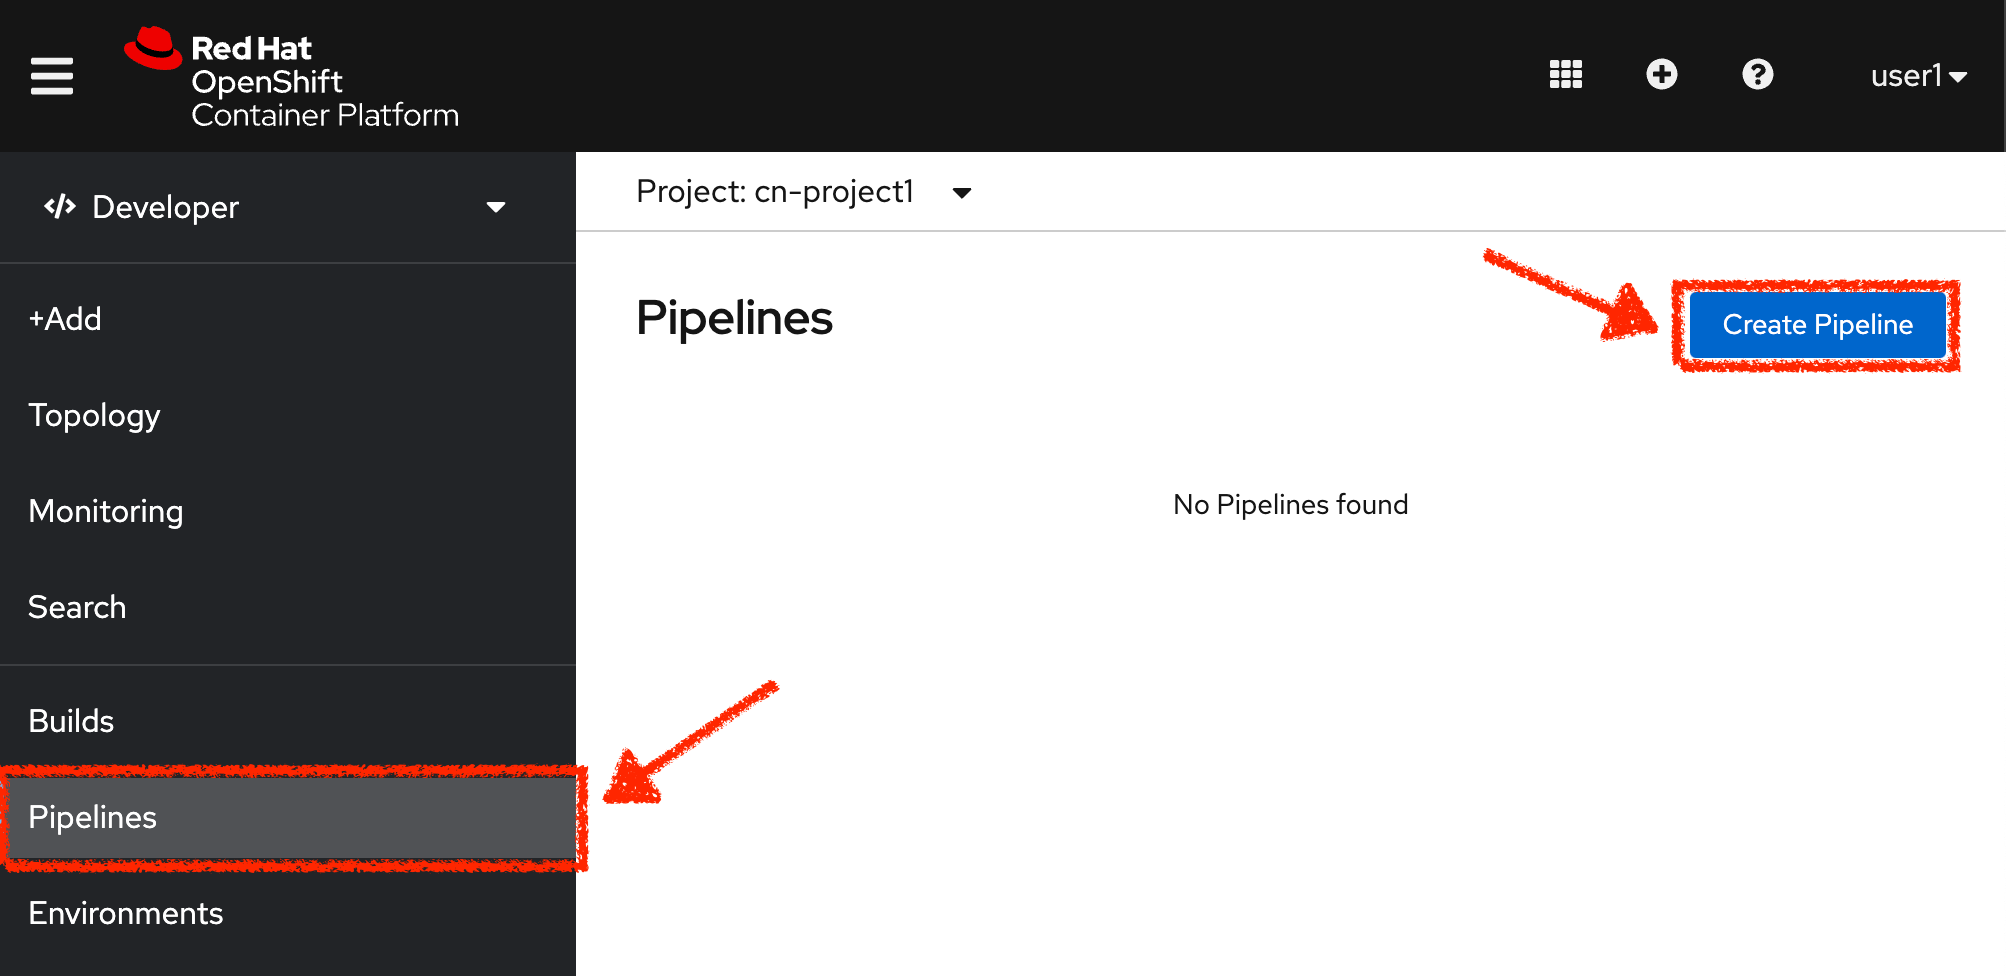The width and height of the screenshot is (2006, 976).
Task: Open the Search page in sidebar
Action: tap(77, 607)
